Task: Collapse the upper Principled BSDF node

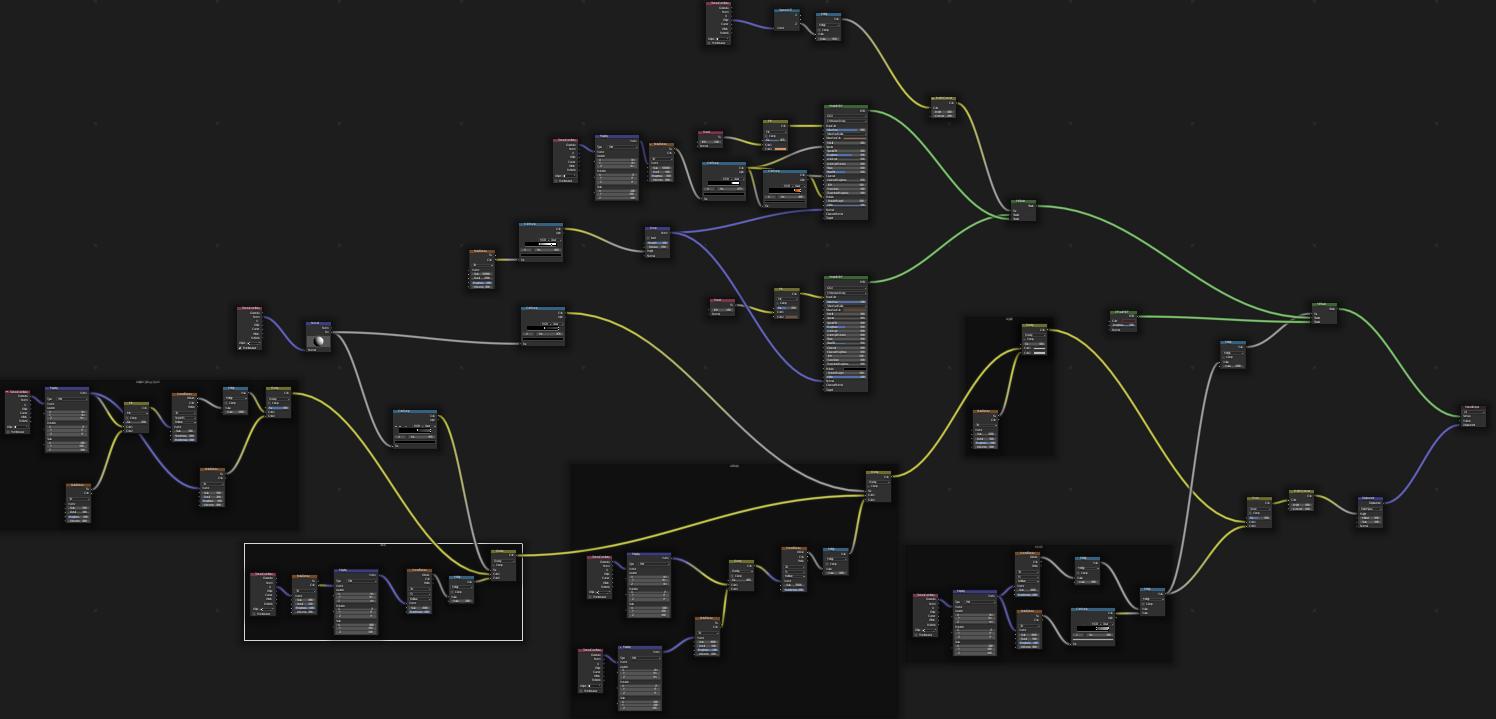Action: [x=828, y=106]
